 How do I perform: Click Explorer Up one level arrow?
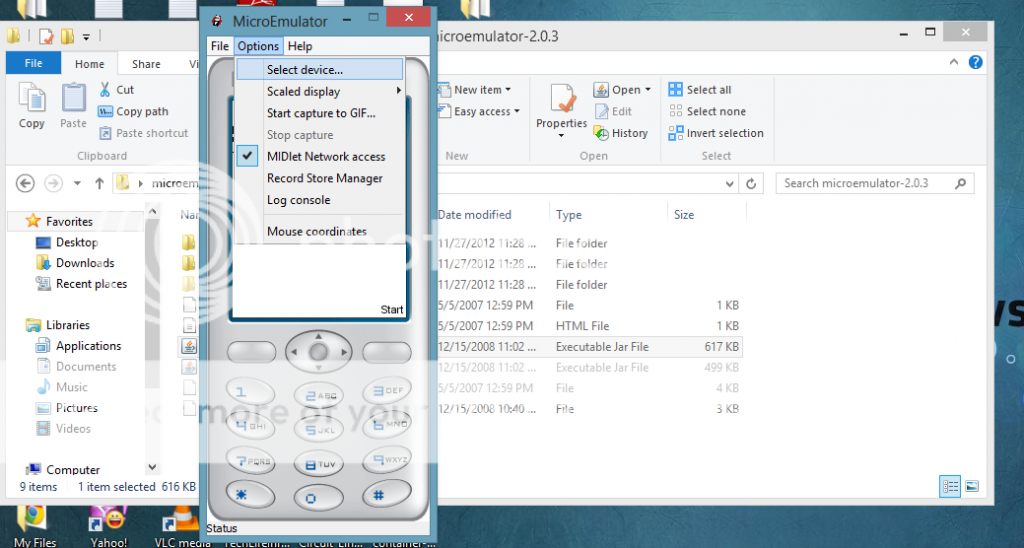99,184
